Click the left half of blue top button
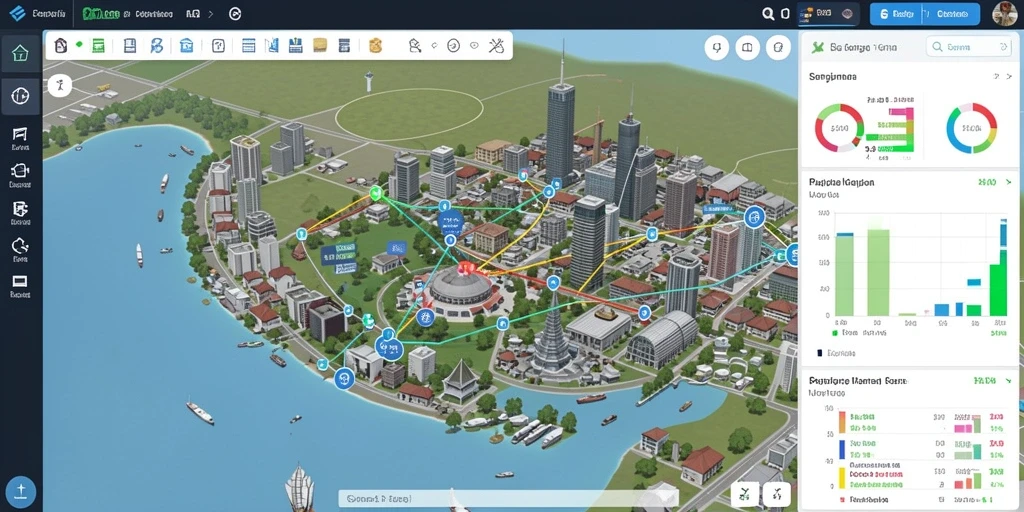This screenshot has width=1024, height=512. tap(895, 14)
